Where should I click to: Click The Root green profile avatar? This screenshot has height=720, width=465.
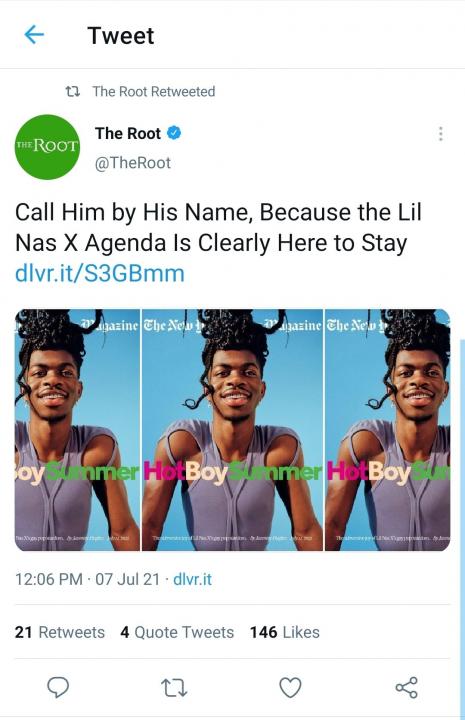click(x=47, y=147)
